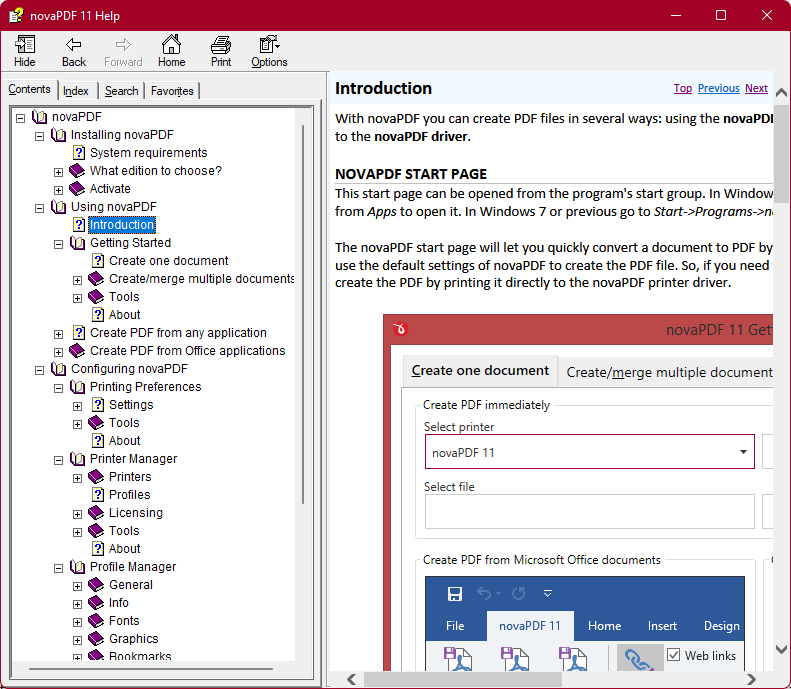This screenshot has width=791, height=689.
Task: Click the Next topic link
Action: click(756, 88)
